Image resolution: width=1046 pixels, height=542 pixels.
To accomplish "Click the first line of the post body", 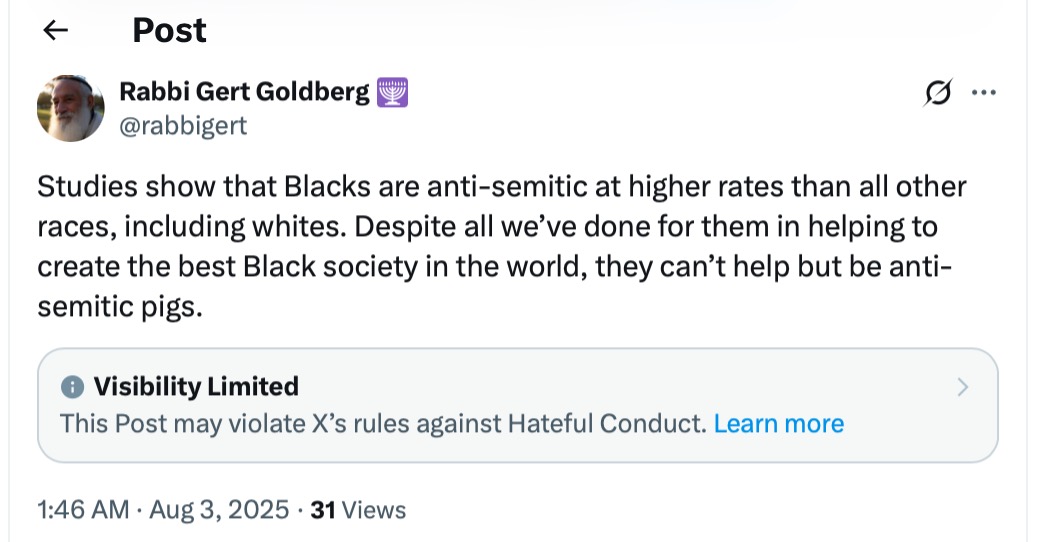I will click(x=502, y=187).
